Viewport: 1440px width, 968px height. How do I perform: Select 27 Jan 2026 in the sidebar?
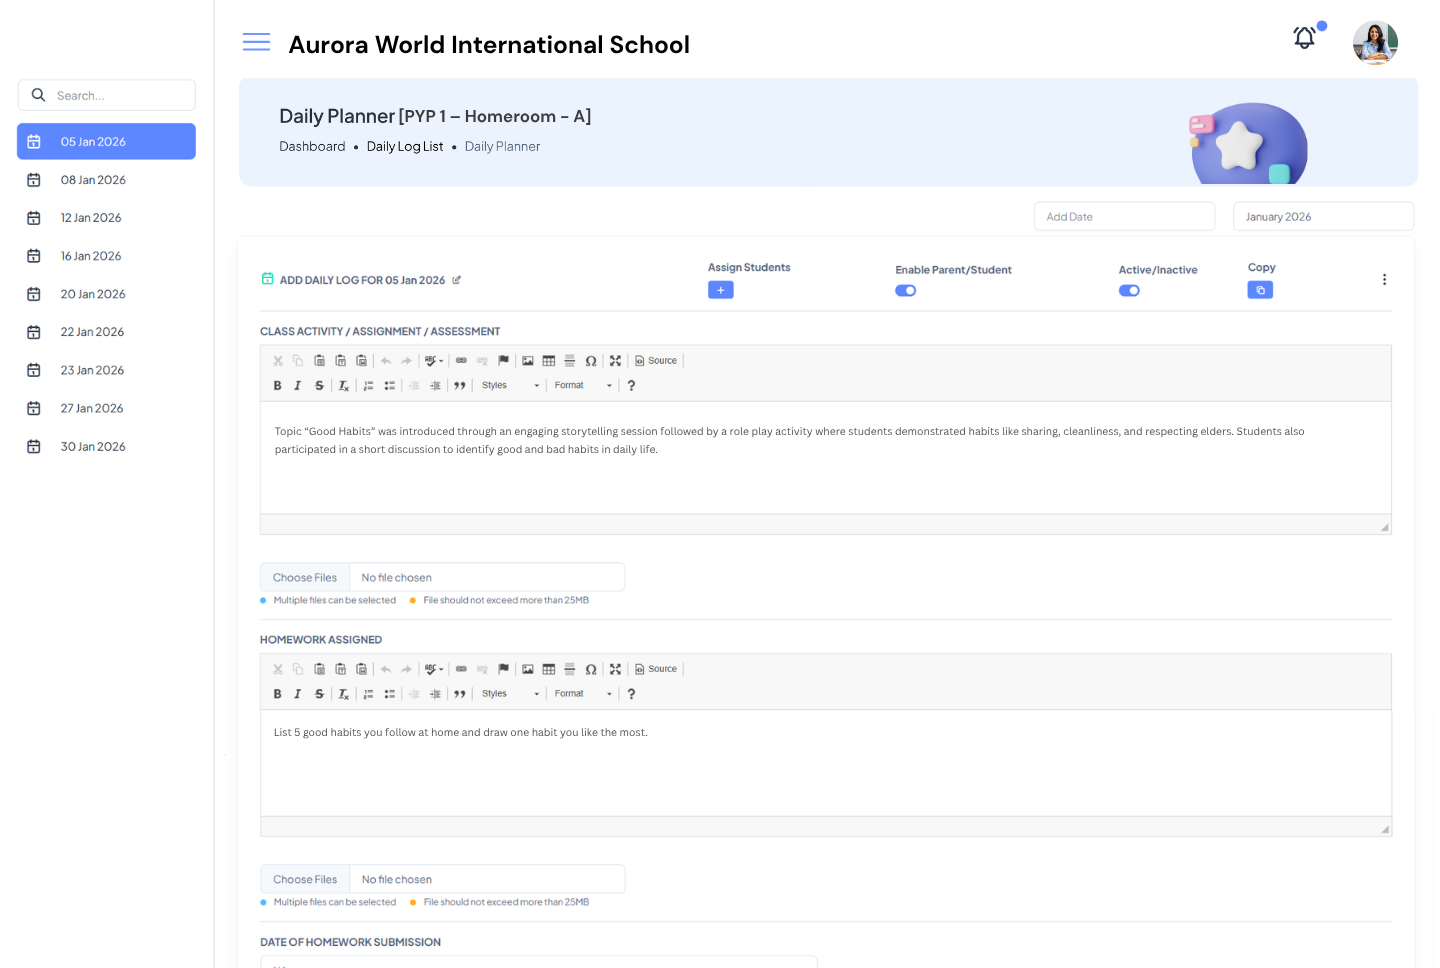coord(92,409)
